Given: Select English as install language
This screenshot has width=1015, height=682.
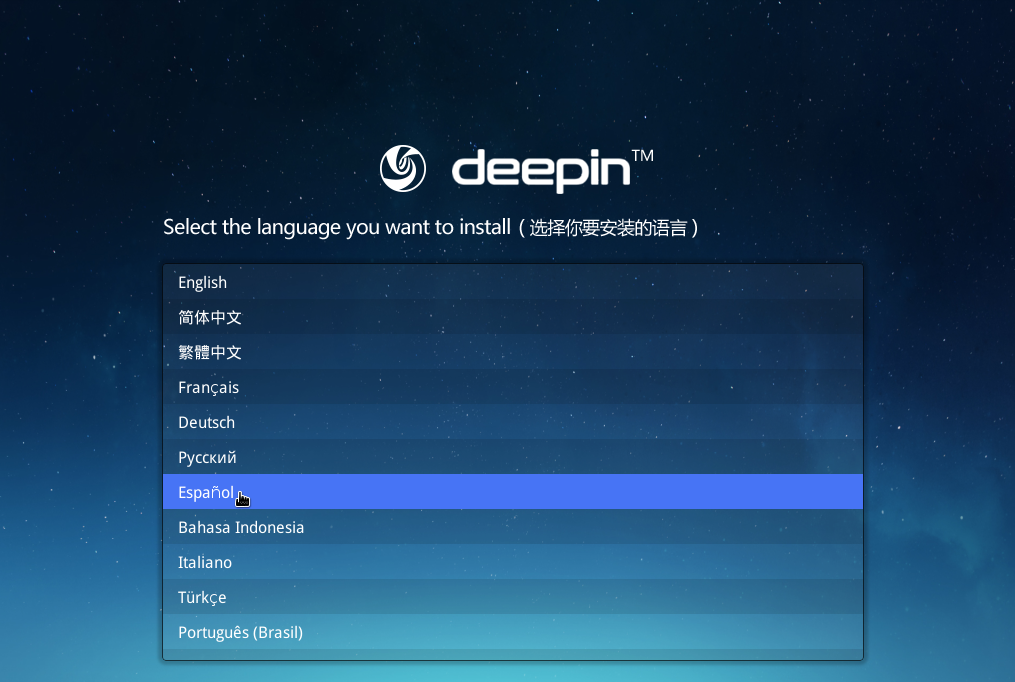Looking at the screenshot, I should 513,282.
